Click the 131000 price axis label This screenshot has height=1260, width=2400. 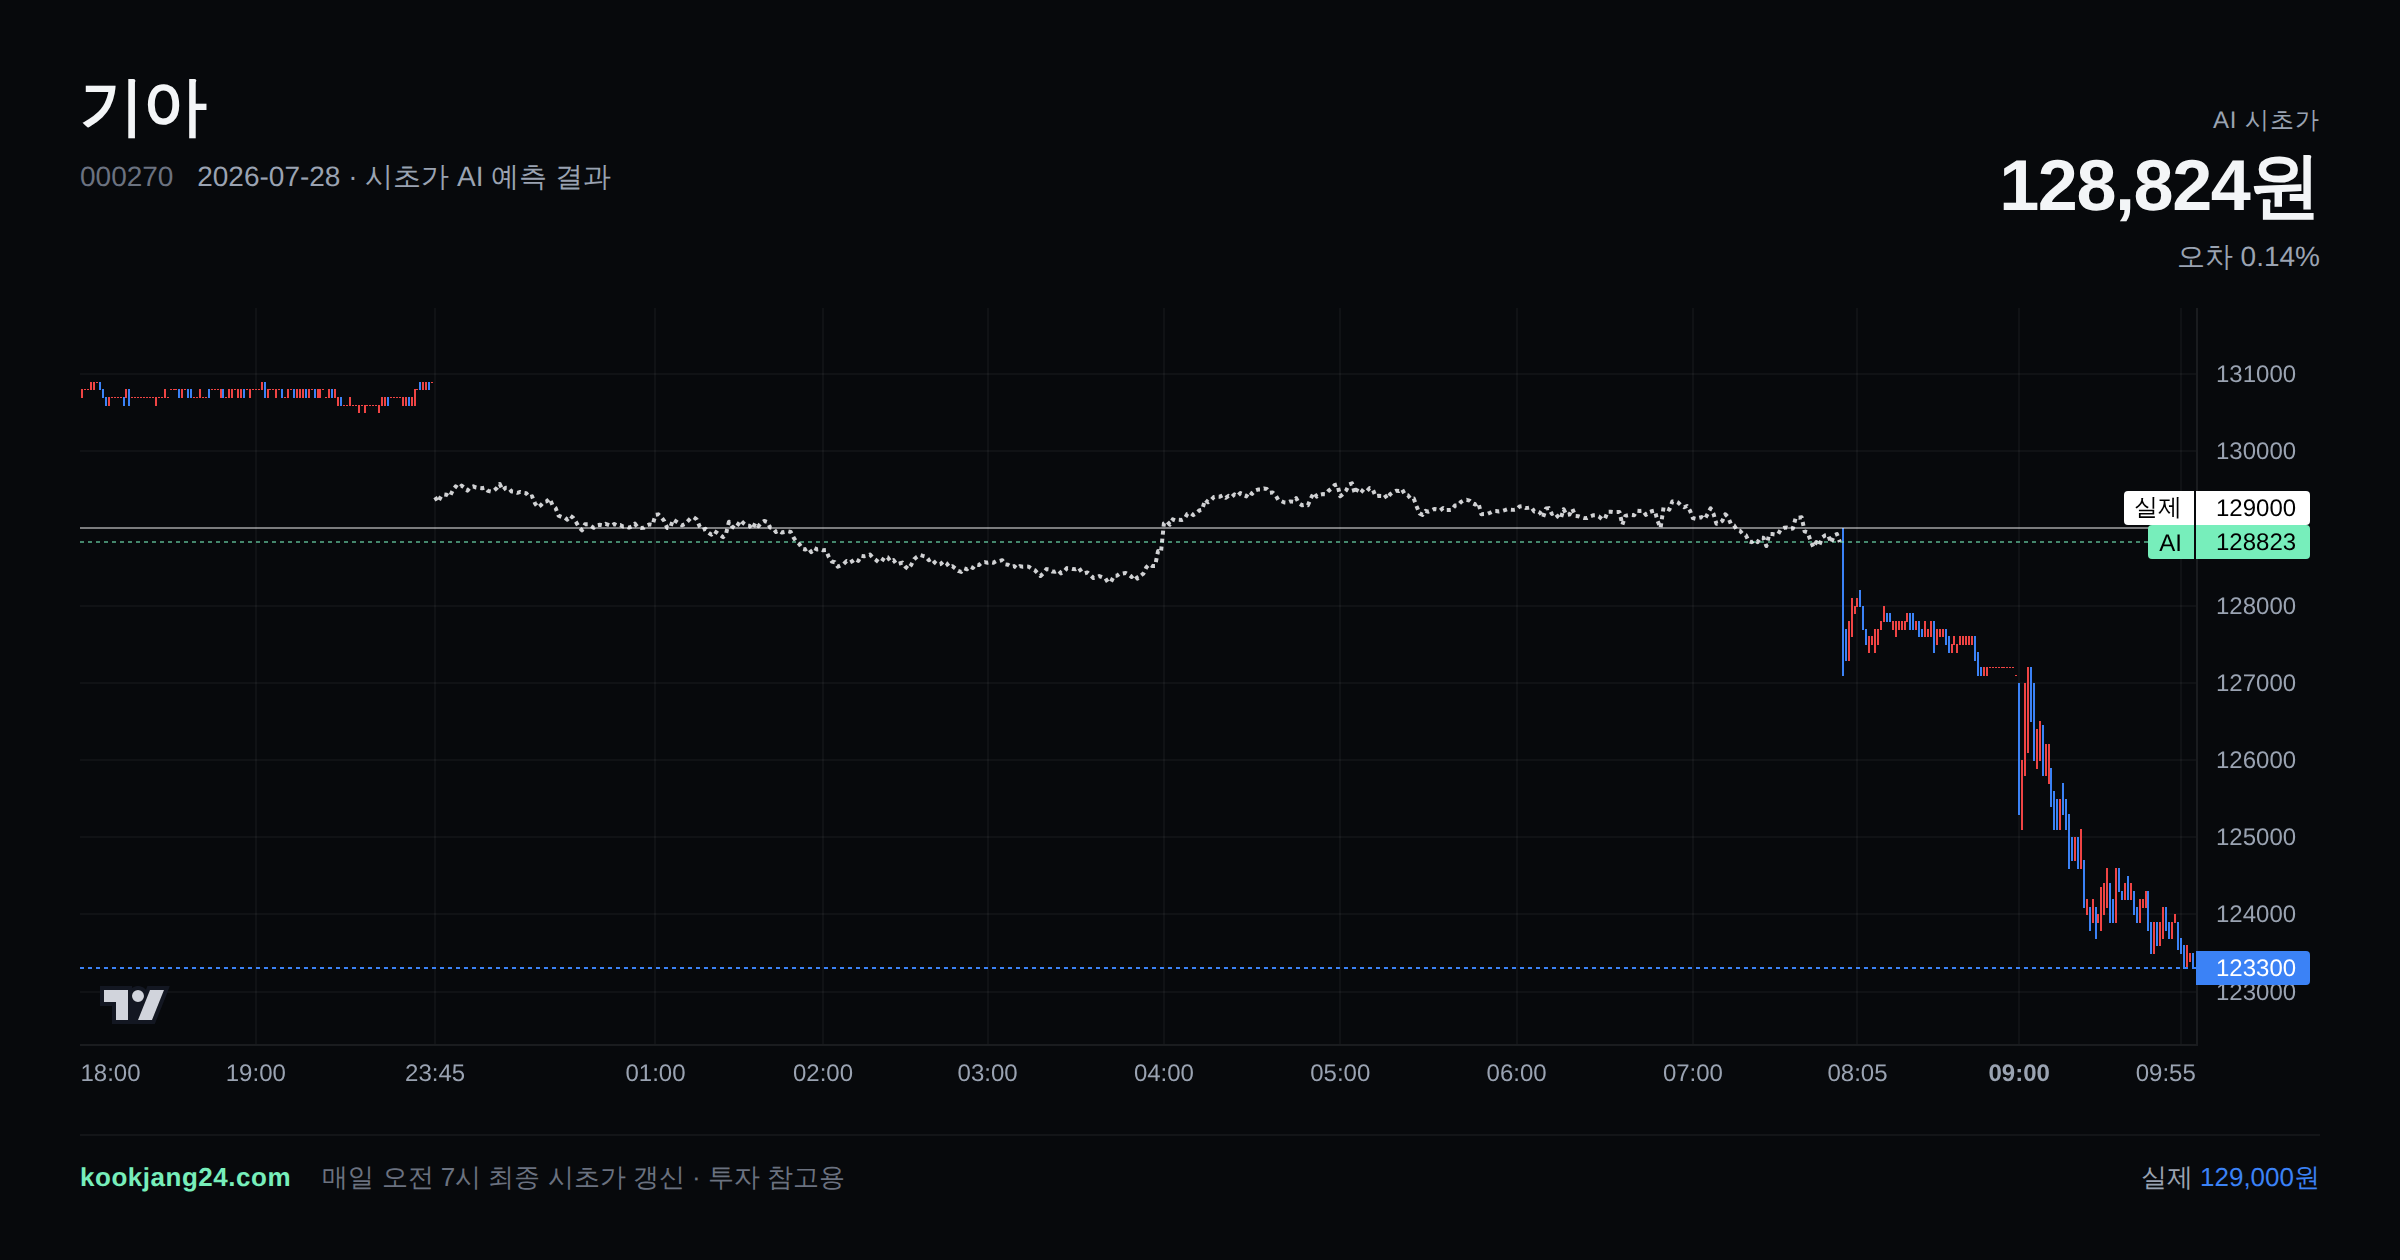point(2255,374)
